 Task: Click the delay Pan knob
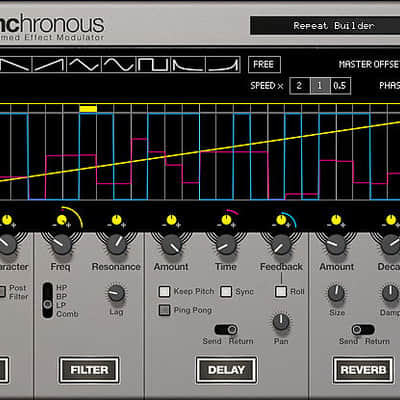281,322
